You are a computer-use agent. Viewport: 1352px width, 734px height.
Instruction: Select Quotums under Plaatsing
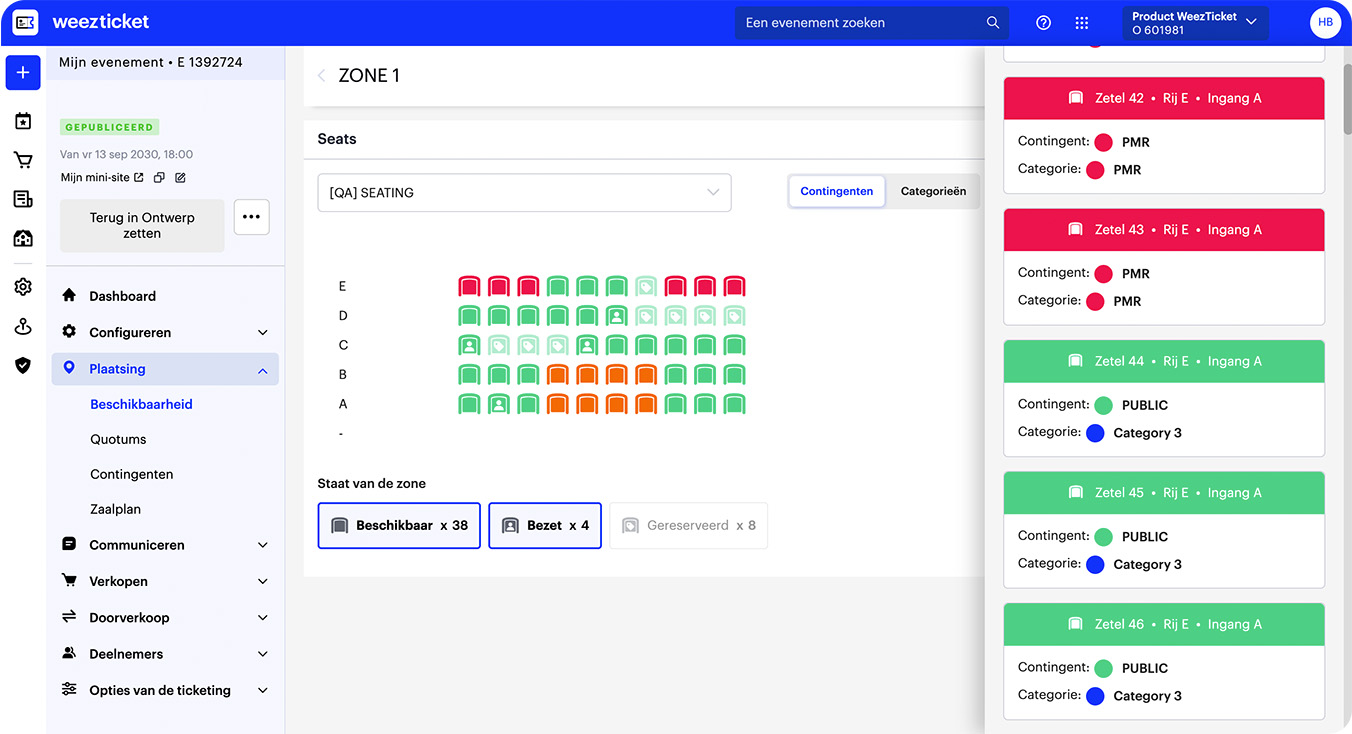pyautogui.click(x=118, y=438)
